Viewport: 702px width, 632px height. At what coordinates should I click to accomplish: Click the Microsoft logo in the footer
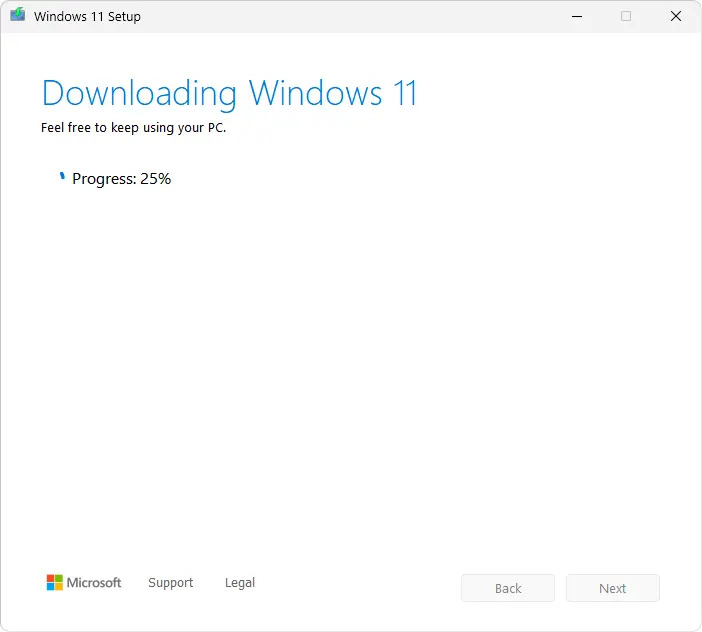pos(84,582)
